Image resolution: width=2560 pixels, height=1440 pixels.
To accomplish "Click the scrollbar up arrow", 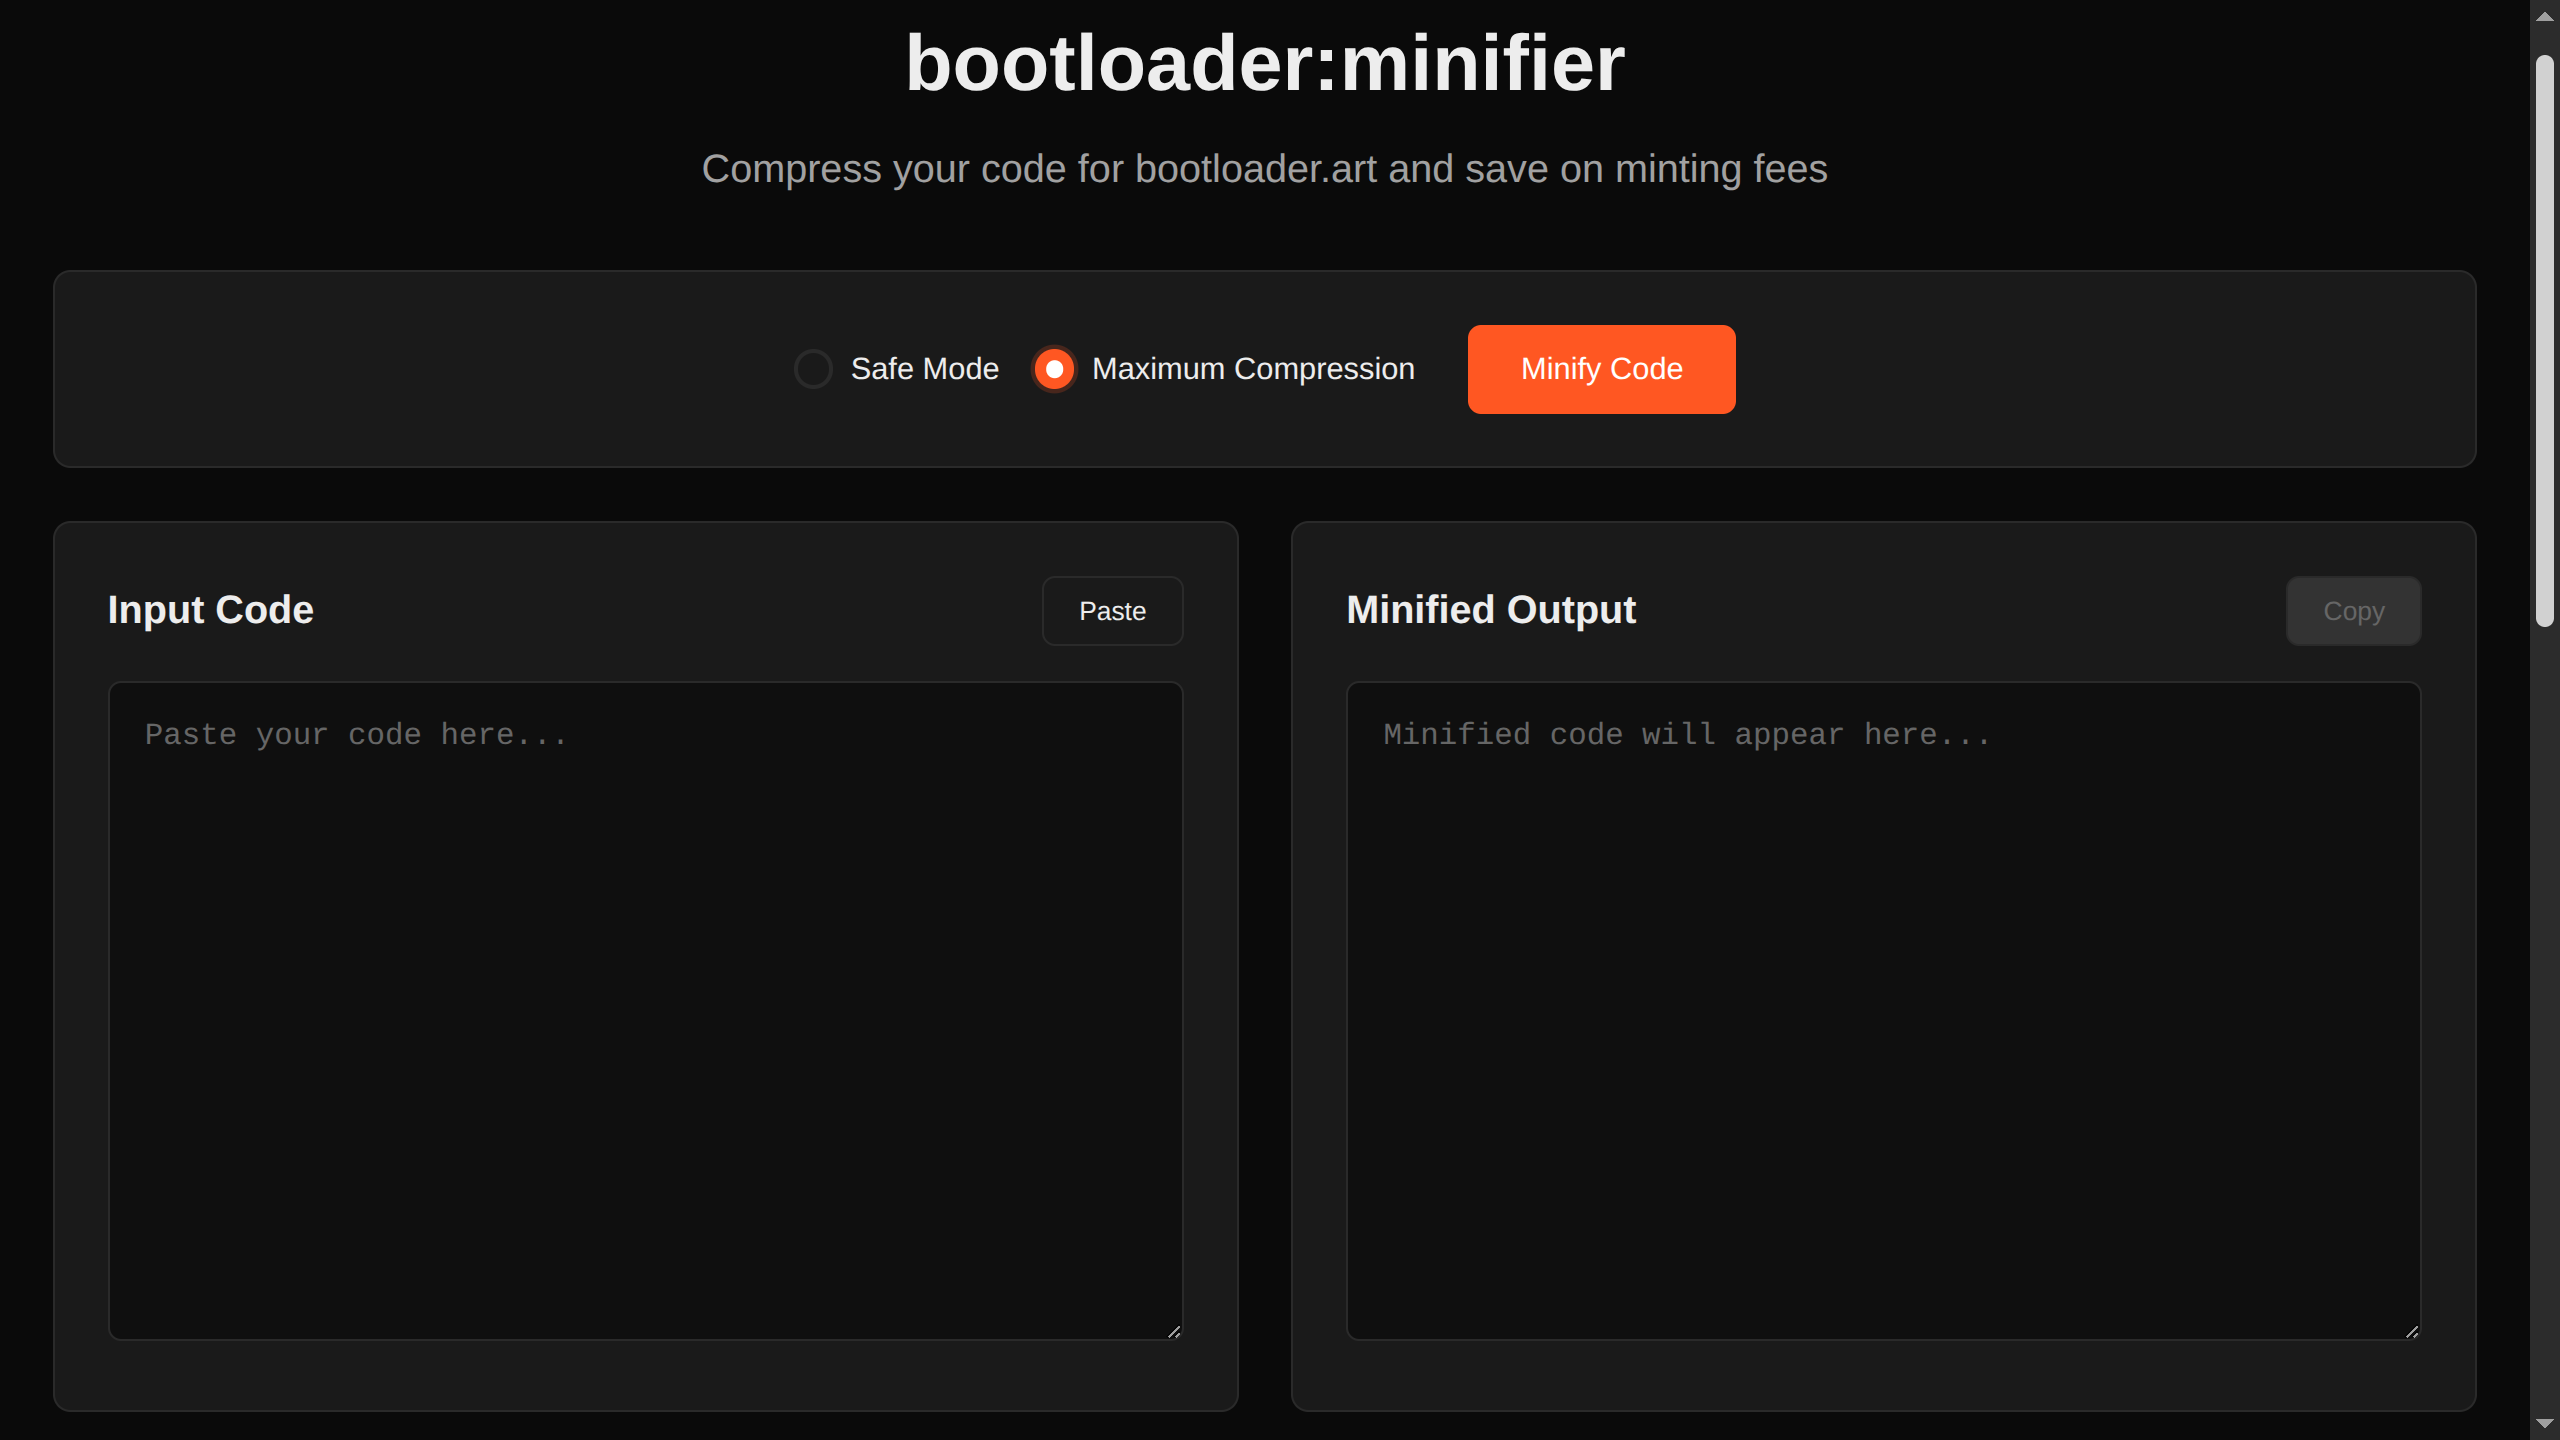I will (2544, 14).
